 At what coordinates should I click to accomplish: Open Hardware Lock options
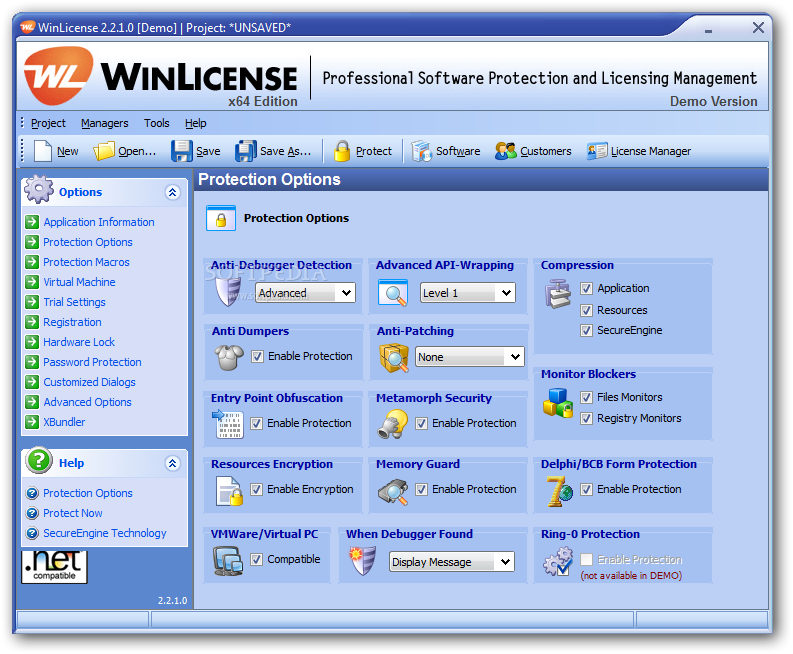pyautogui.click(x=79, y=342)
